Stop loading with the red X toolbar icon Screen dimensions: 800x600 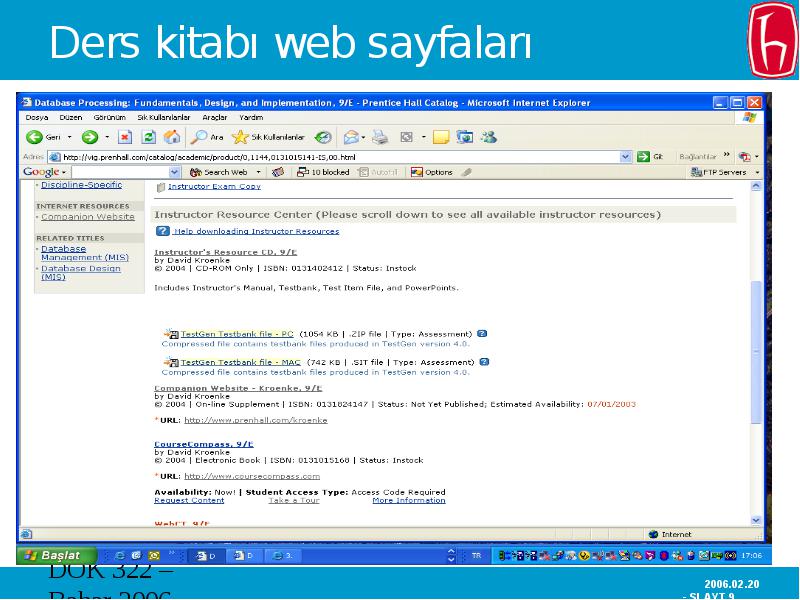125,137
